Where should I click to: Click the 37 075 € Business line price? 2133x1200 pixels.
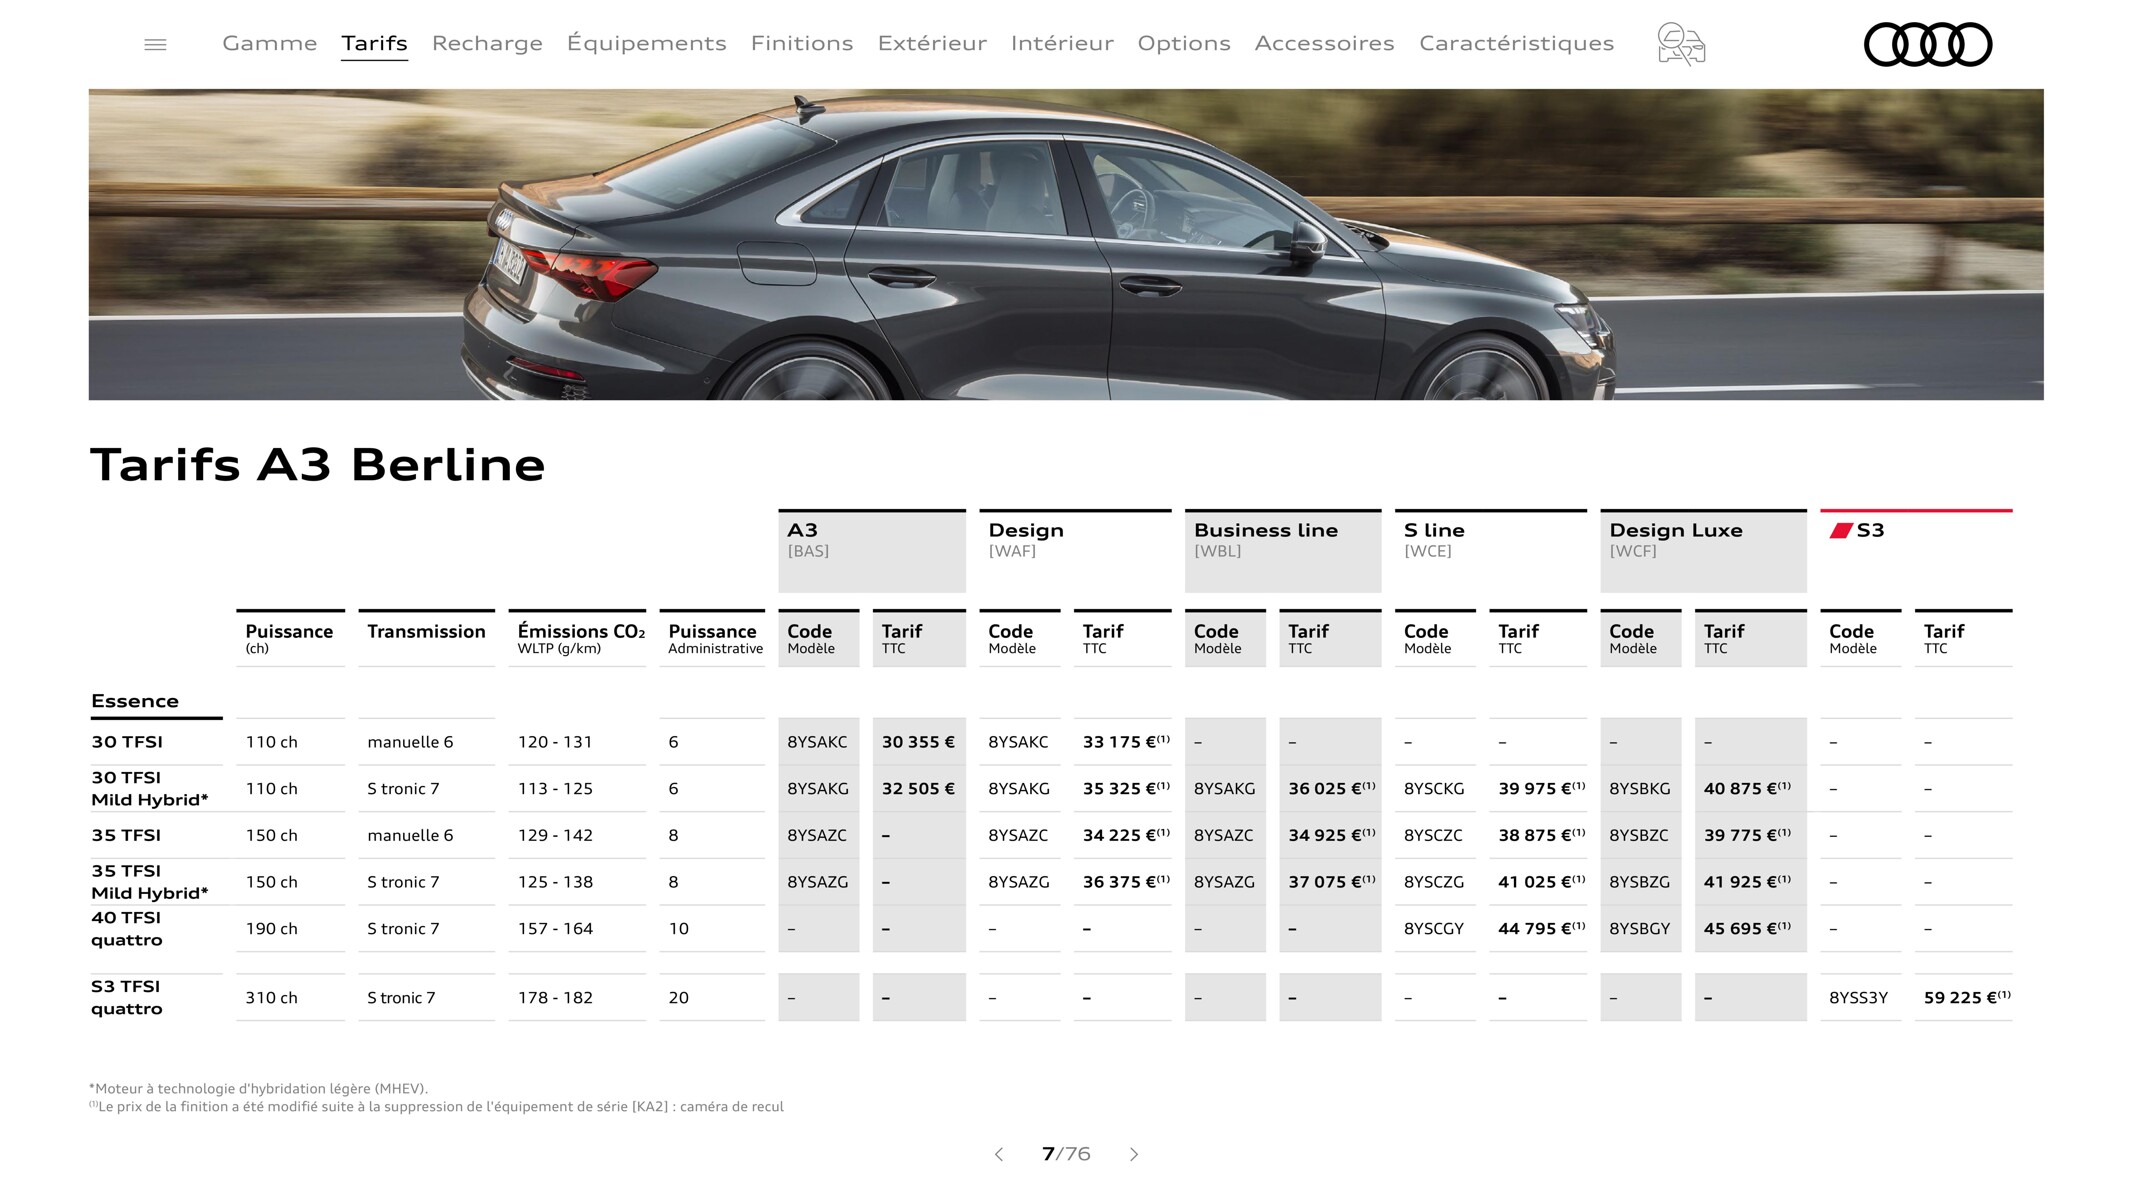click(1332, 882)
